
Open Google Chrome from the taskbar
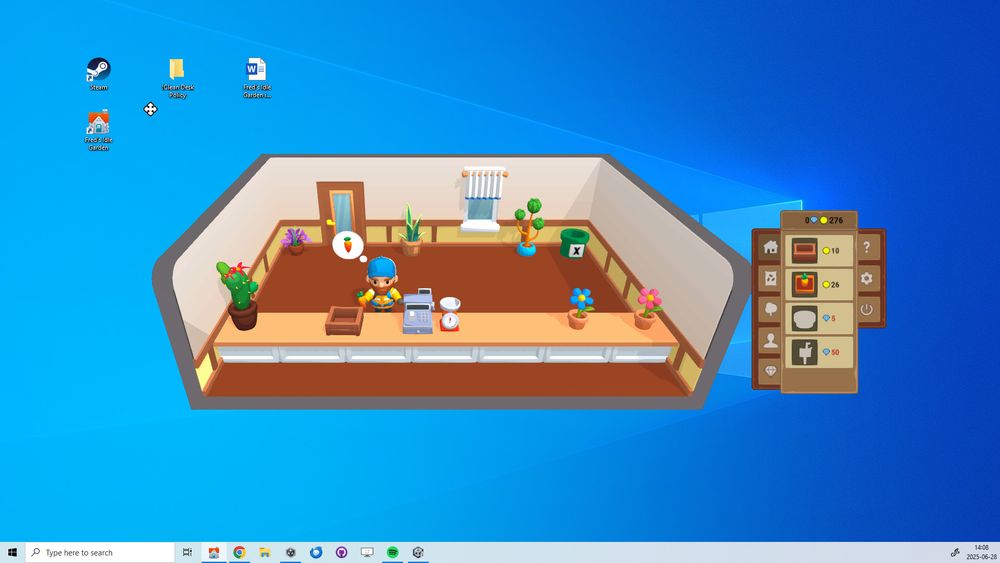239,552
